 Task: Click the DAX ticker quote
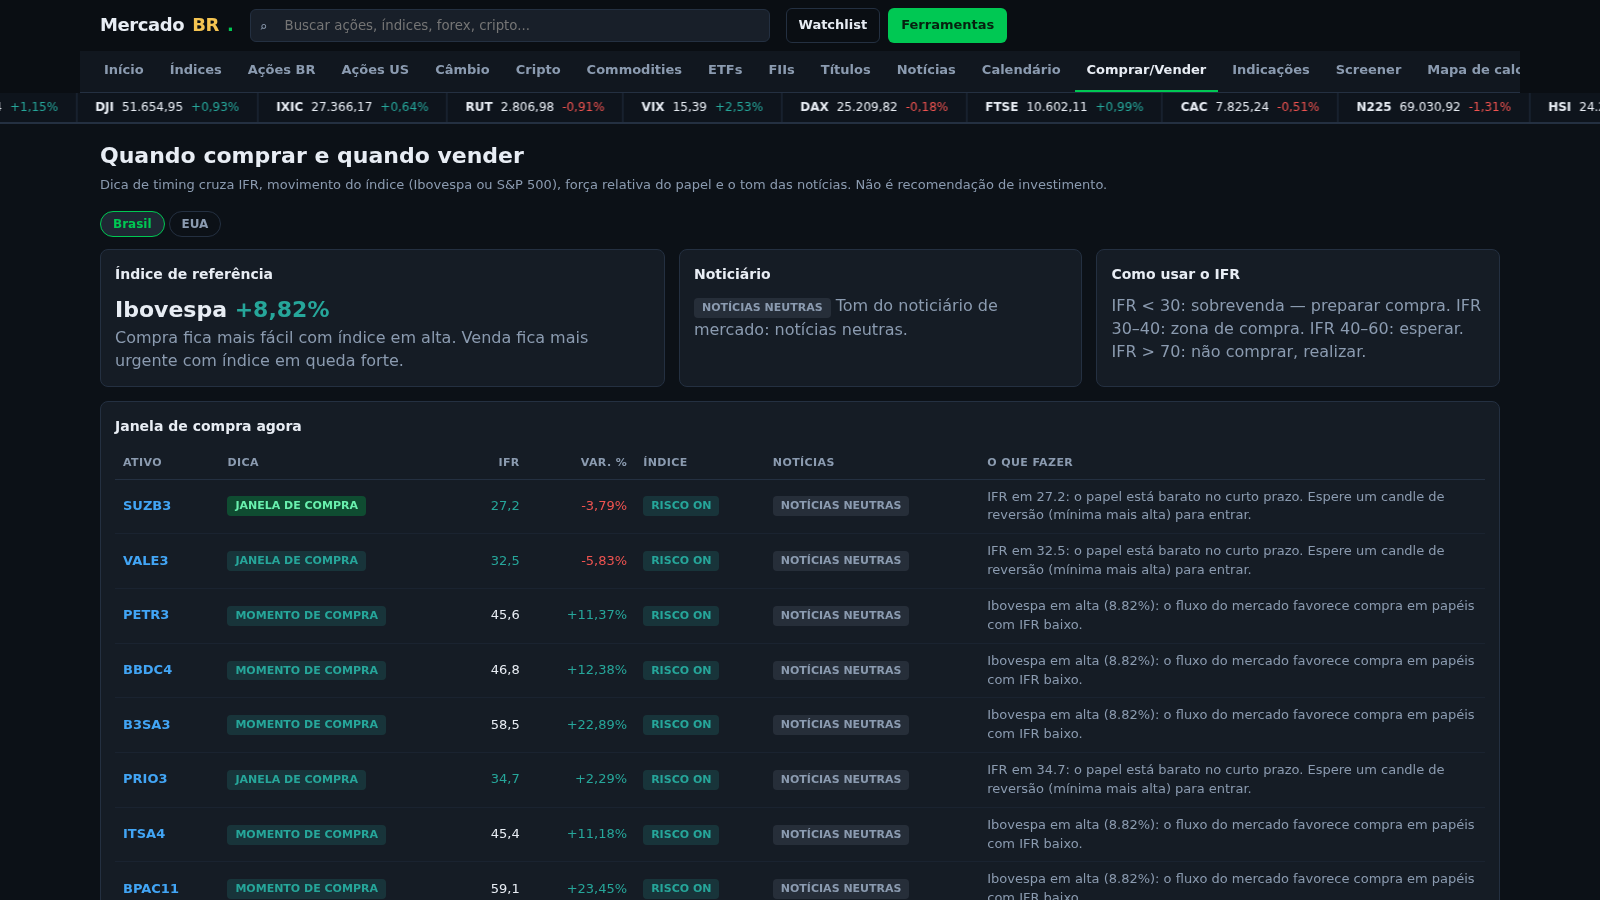874,107
